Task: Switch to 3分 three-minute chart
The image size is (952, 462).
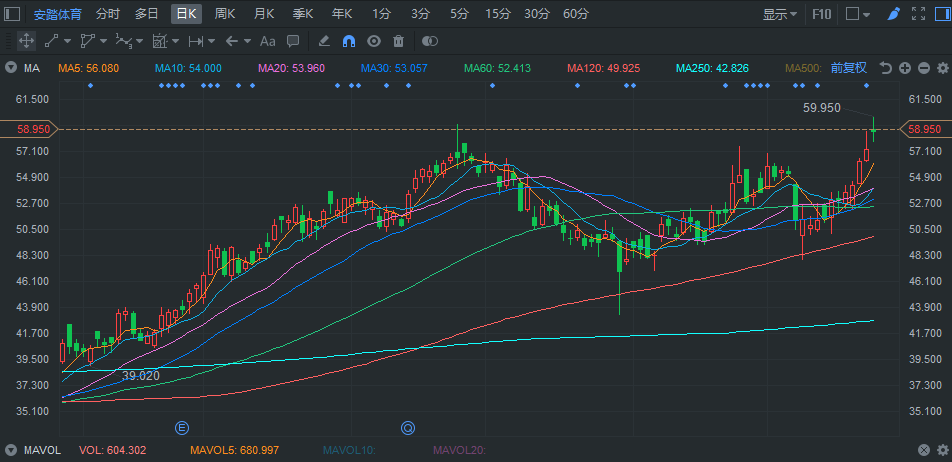Action: (420, 14)
